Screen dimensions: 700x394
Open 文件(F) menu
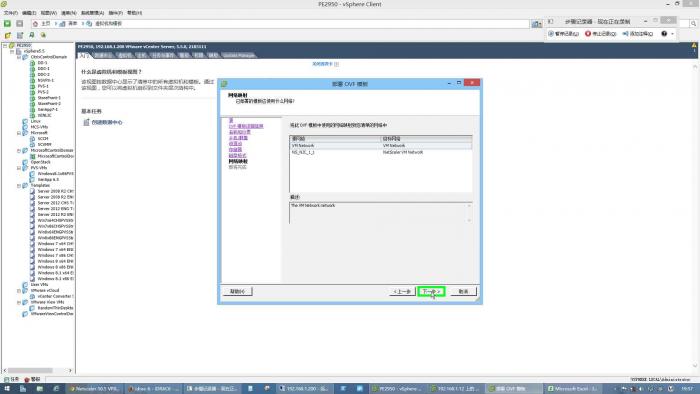coord(11,13)
